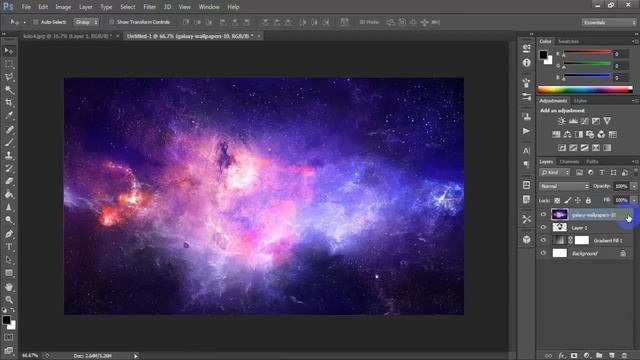Select the Eyedropper tool
Screen dimensions: 640x360
click(x=9, y=116)
